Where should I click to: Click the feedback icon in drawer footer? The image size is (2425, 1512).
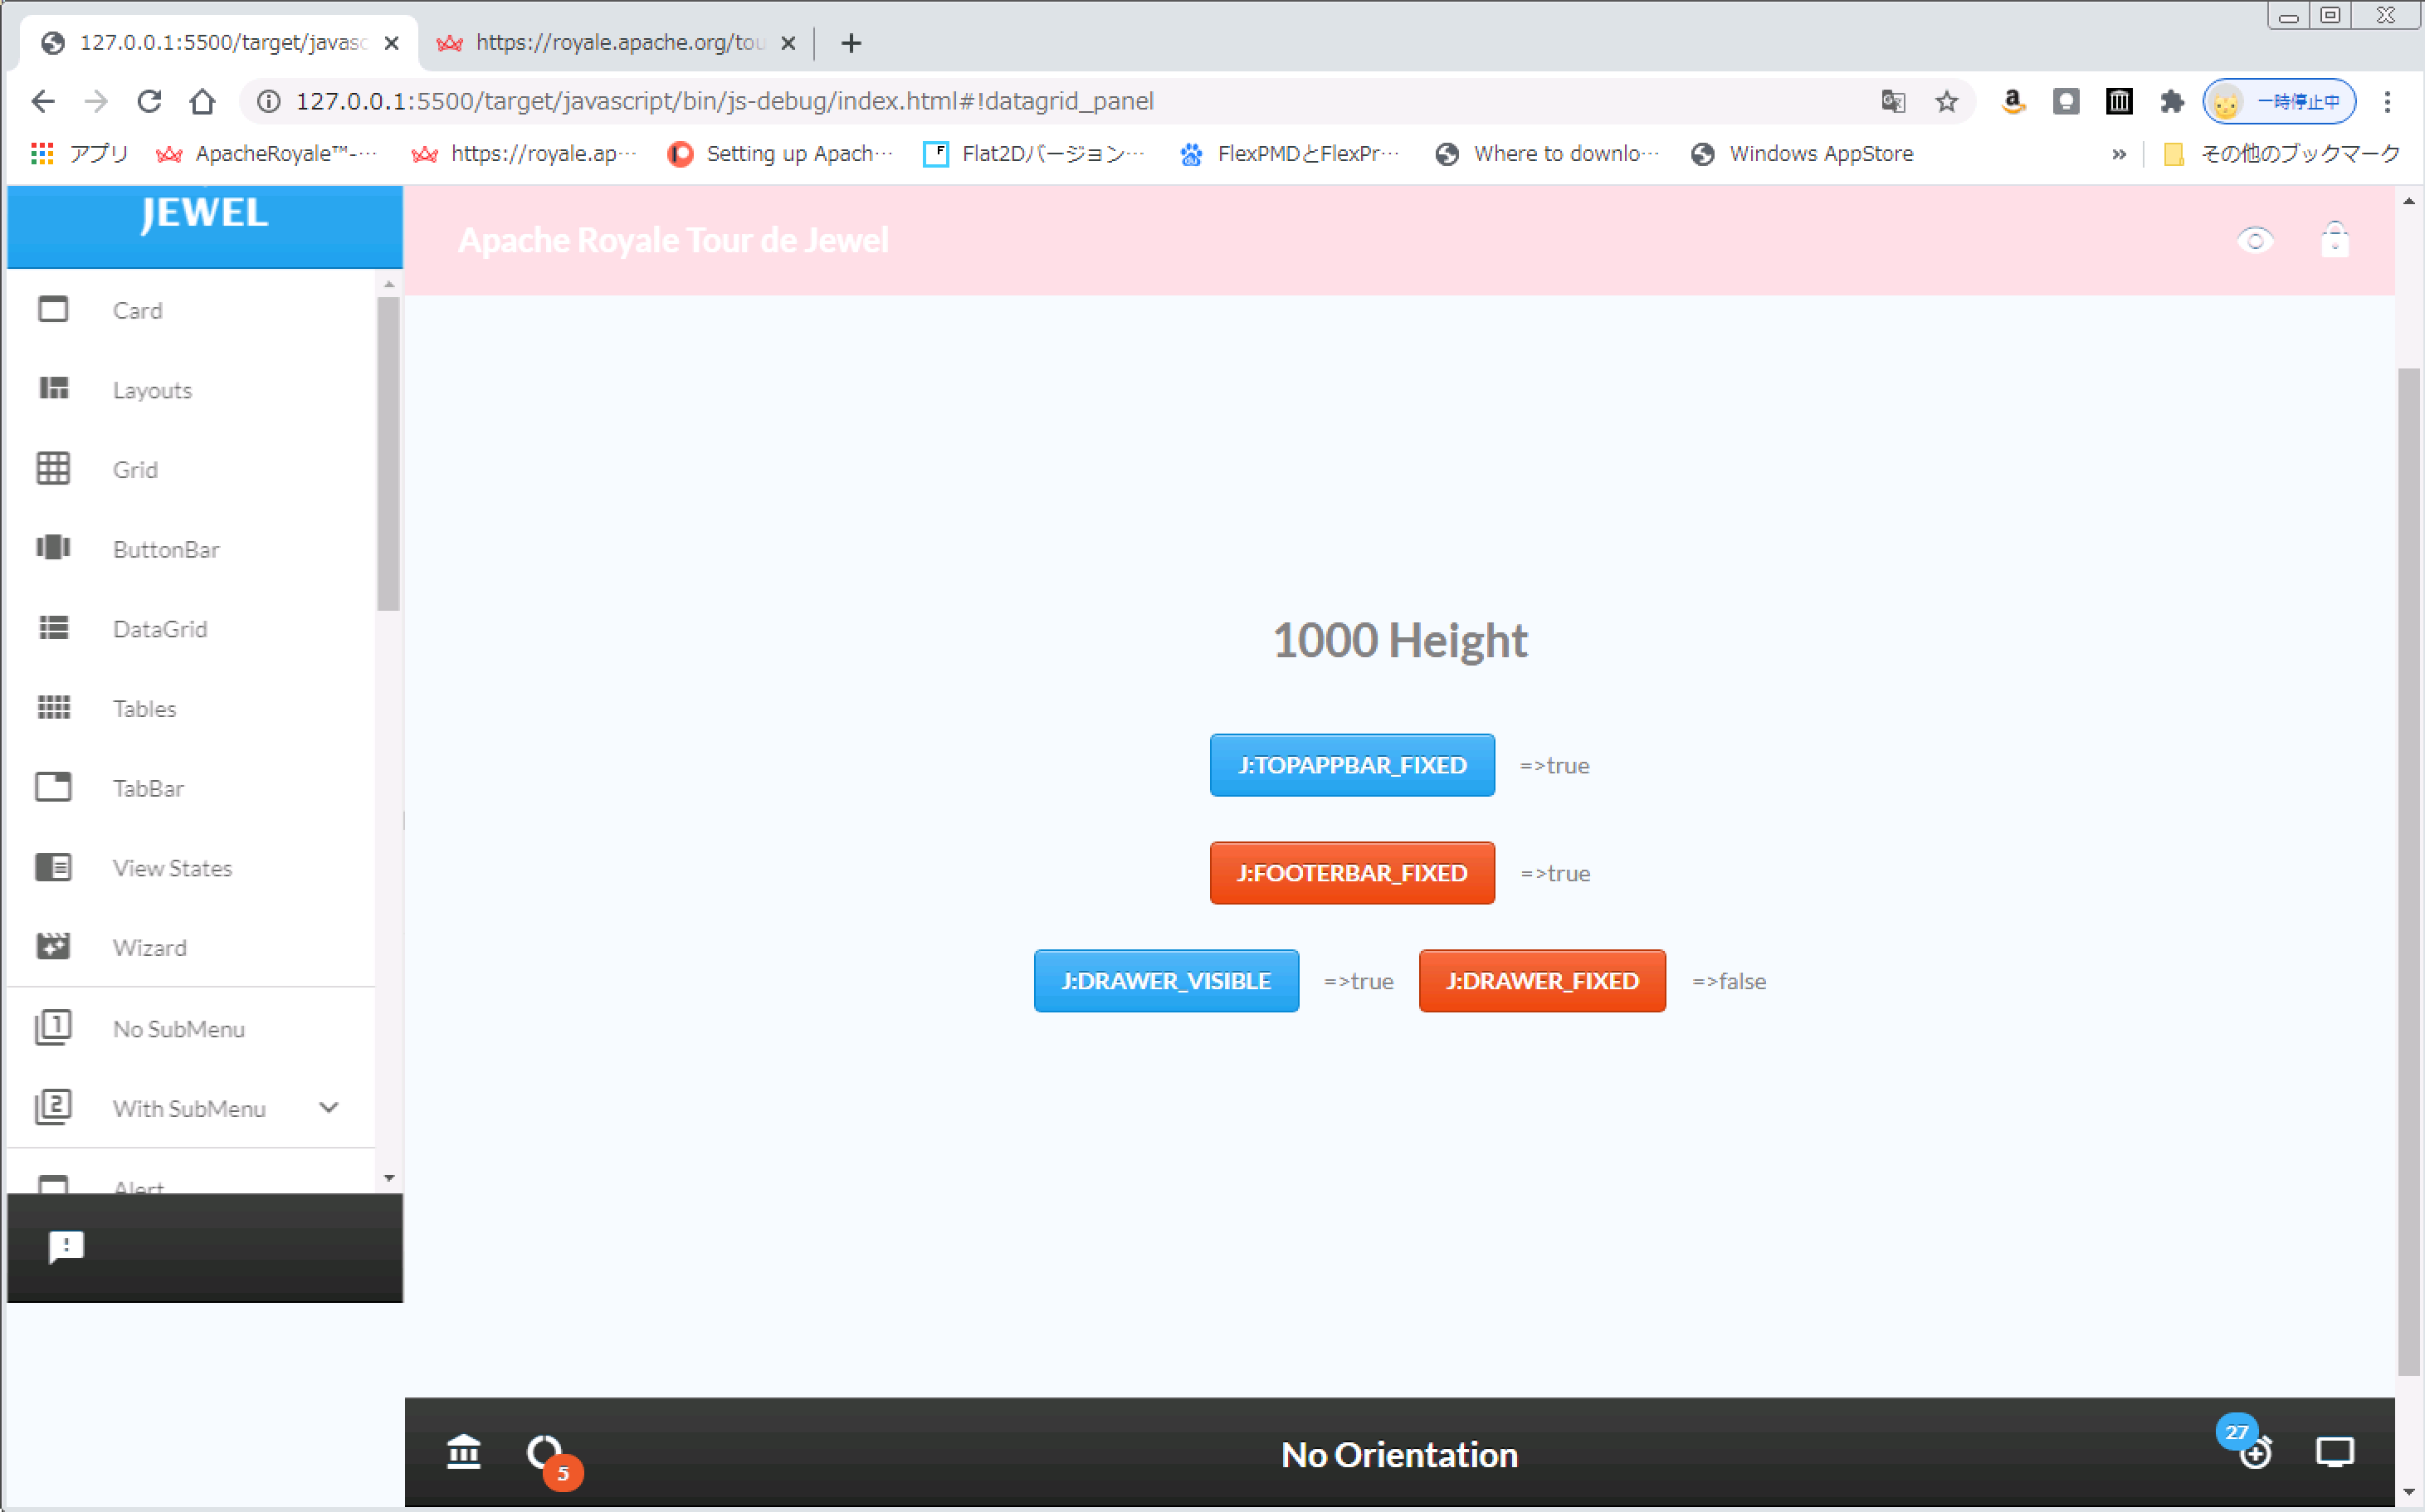point(66,1246)
